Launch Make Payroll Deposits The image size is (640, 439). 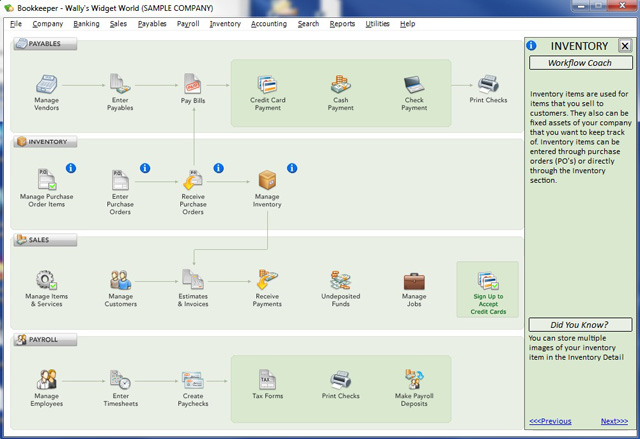tap(414, 381)
